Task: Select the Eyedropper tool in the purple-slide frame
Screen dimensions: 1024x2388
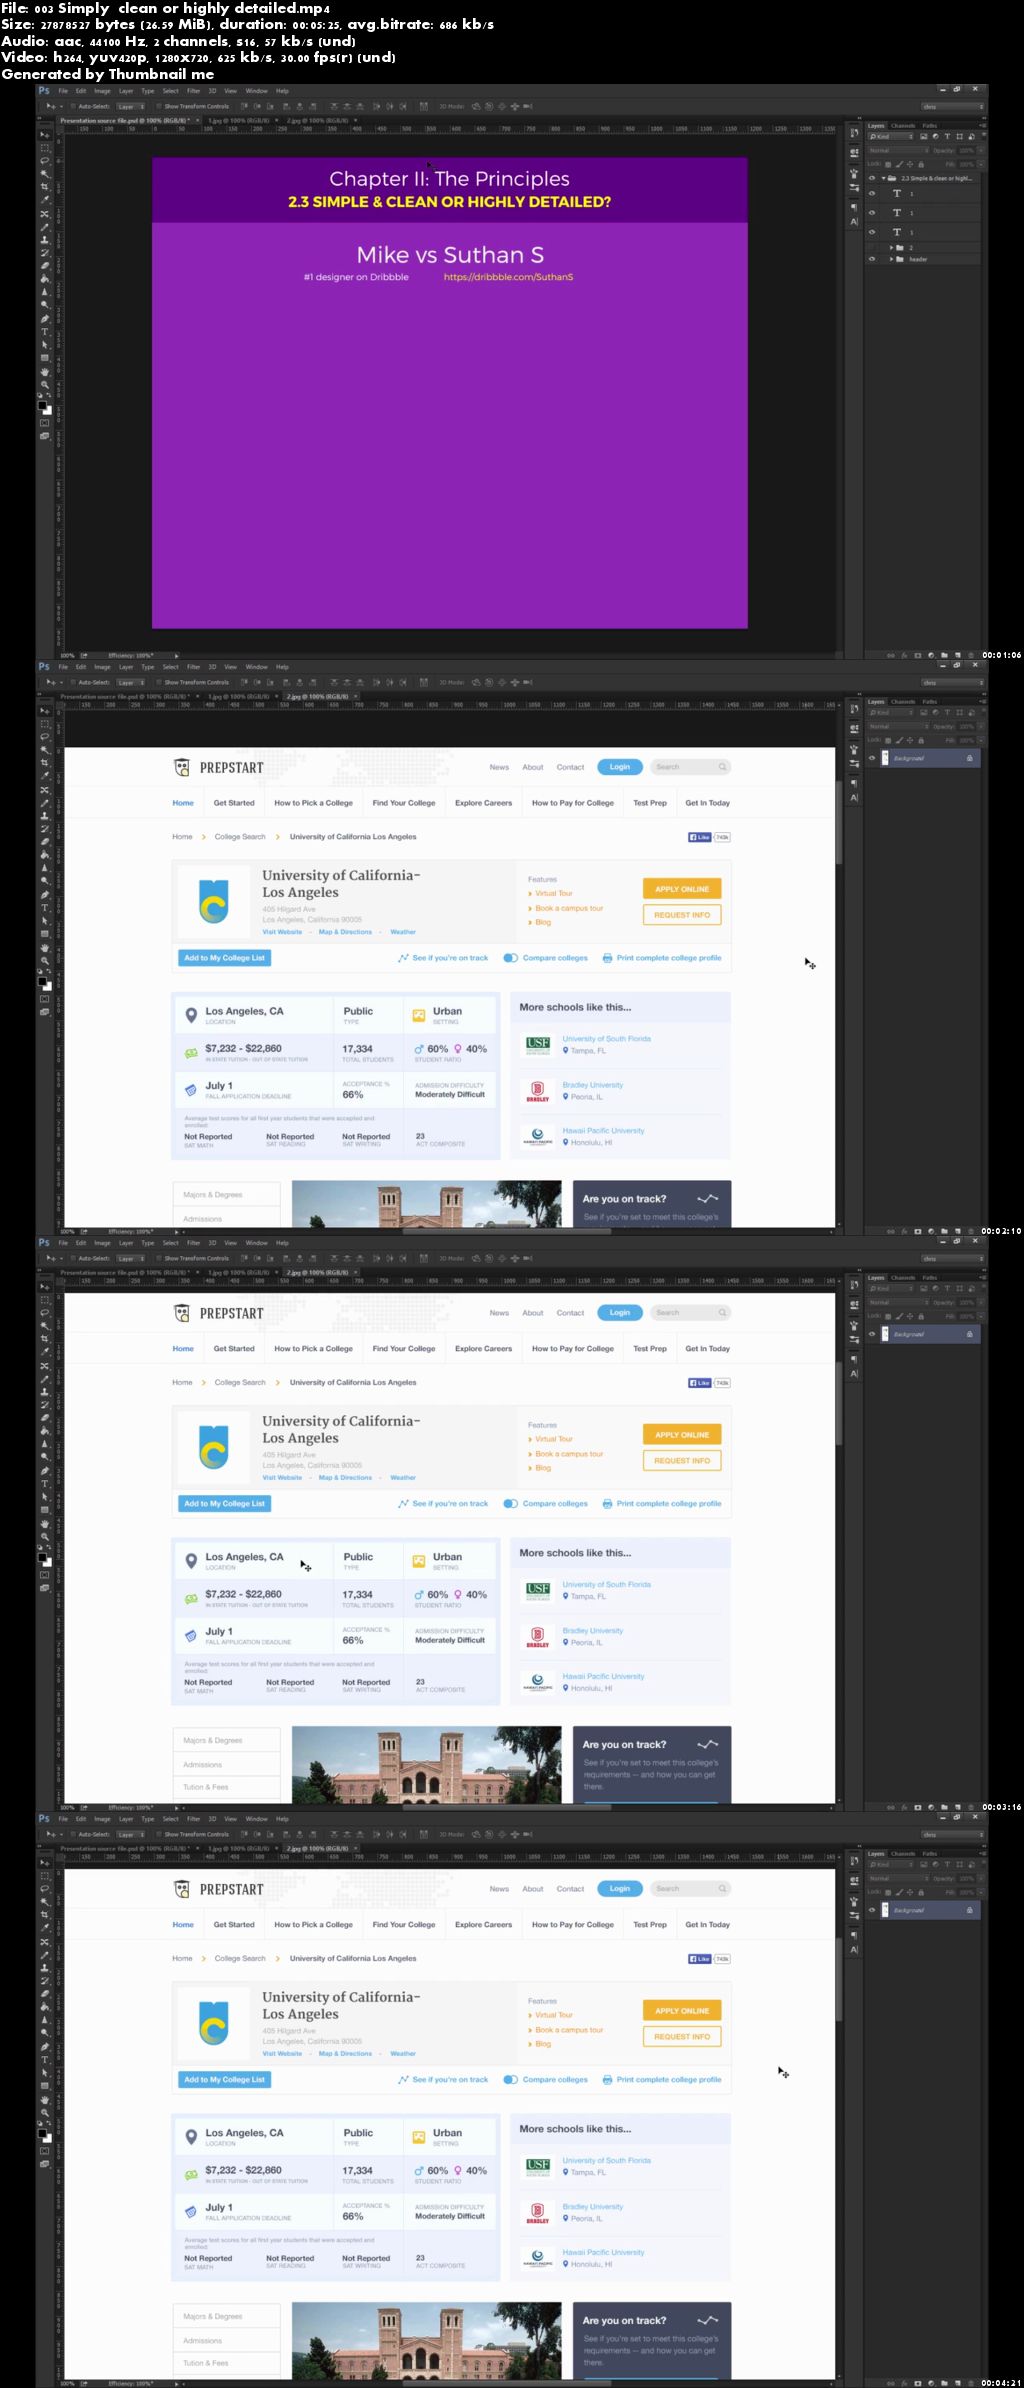Action: tap(45, 199)
